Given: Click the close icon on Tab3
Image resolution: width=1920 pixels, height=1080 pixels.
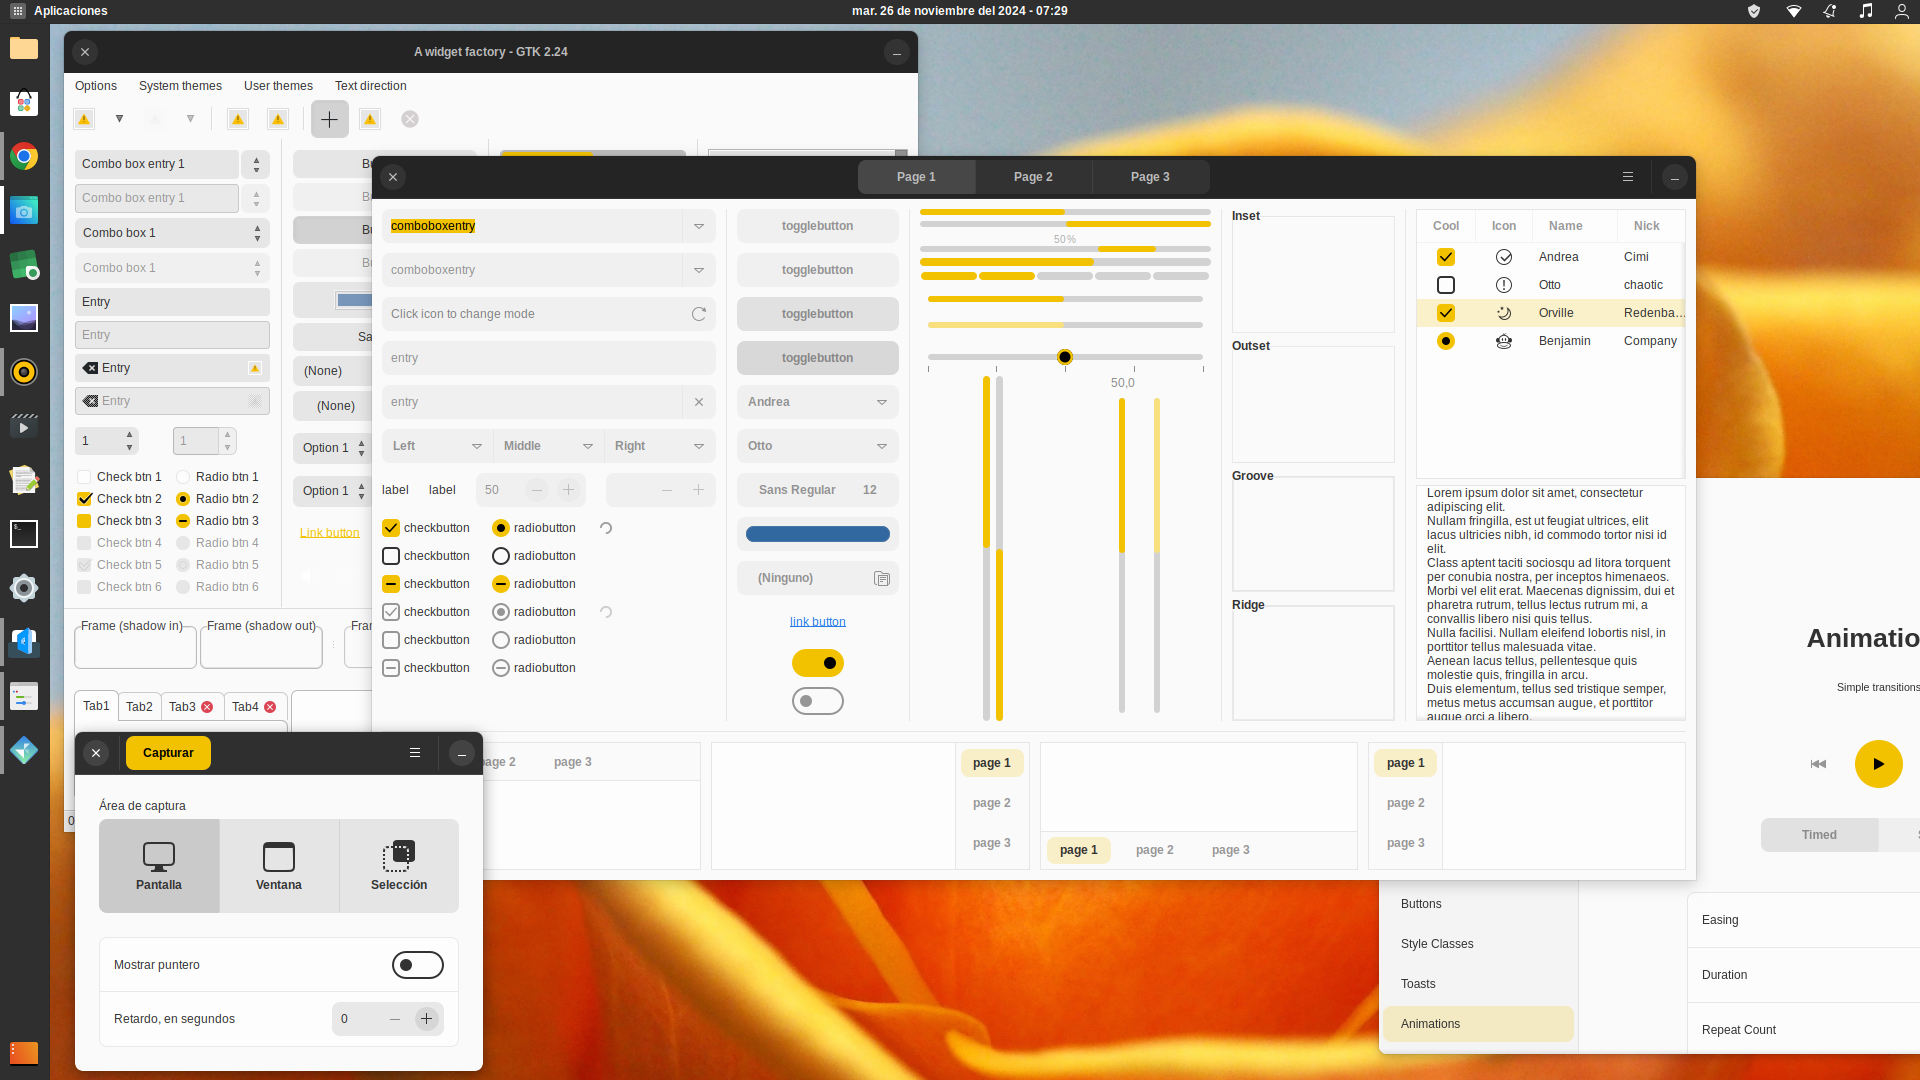Looking at the screenshot, I should coord(207,707).
